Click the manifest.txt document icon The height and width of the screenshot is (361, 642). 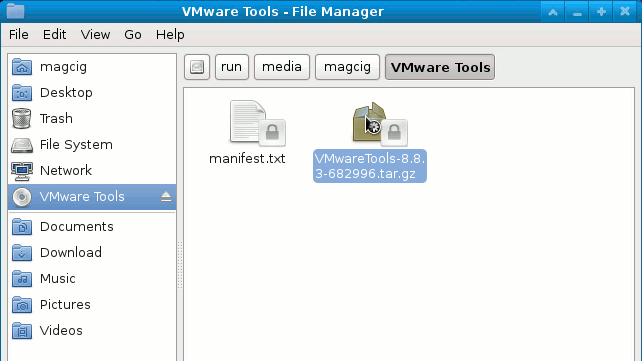pos(257,123)
